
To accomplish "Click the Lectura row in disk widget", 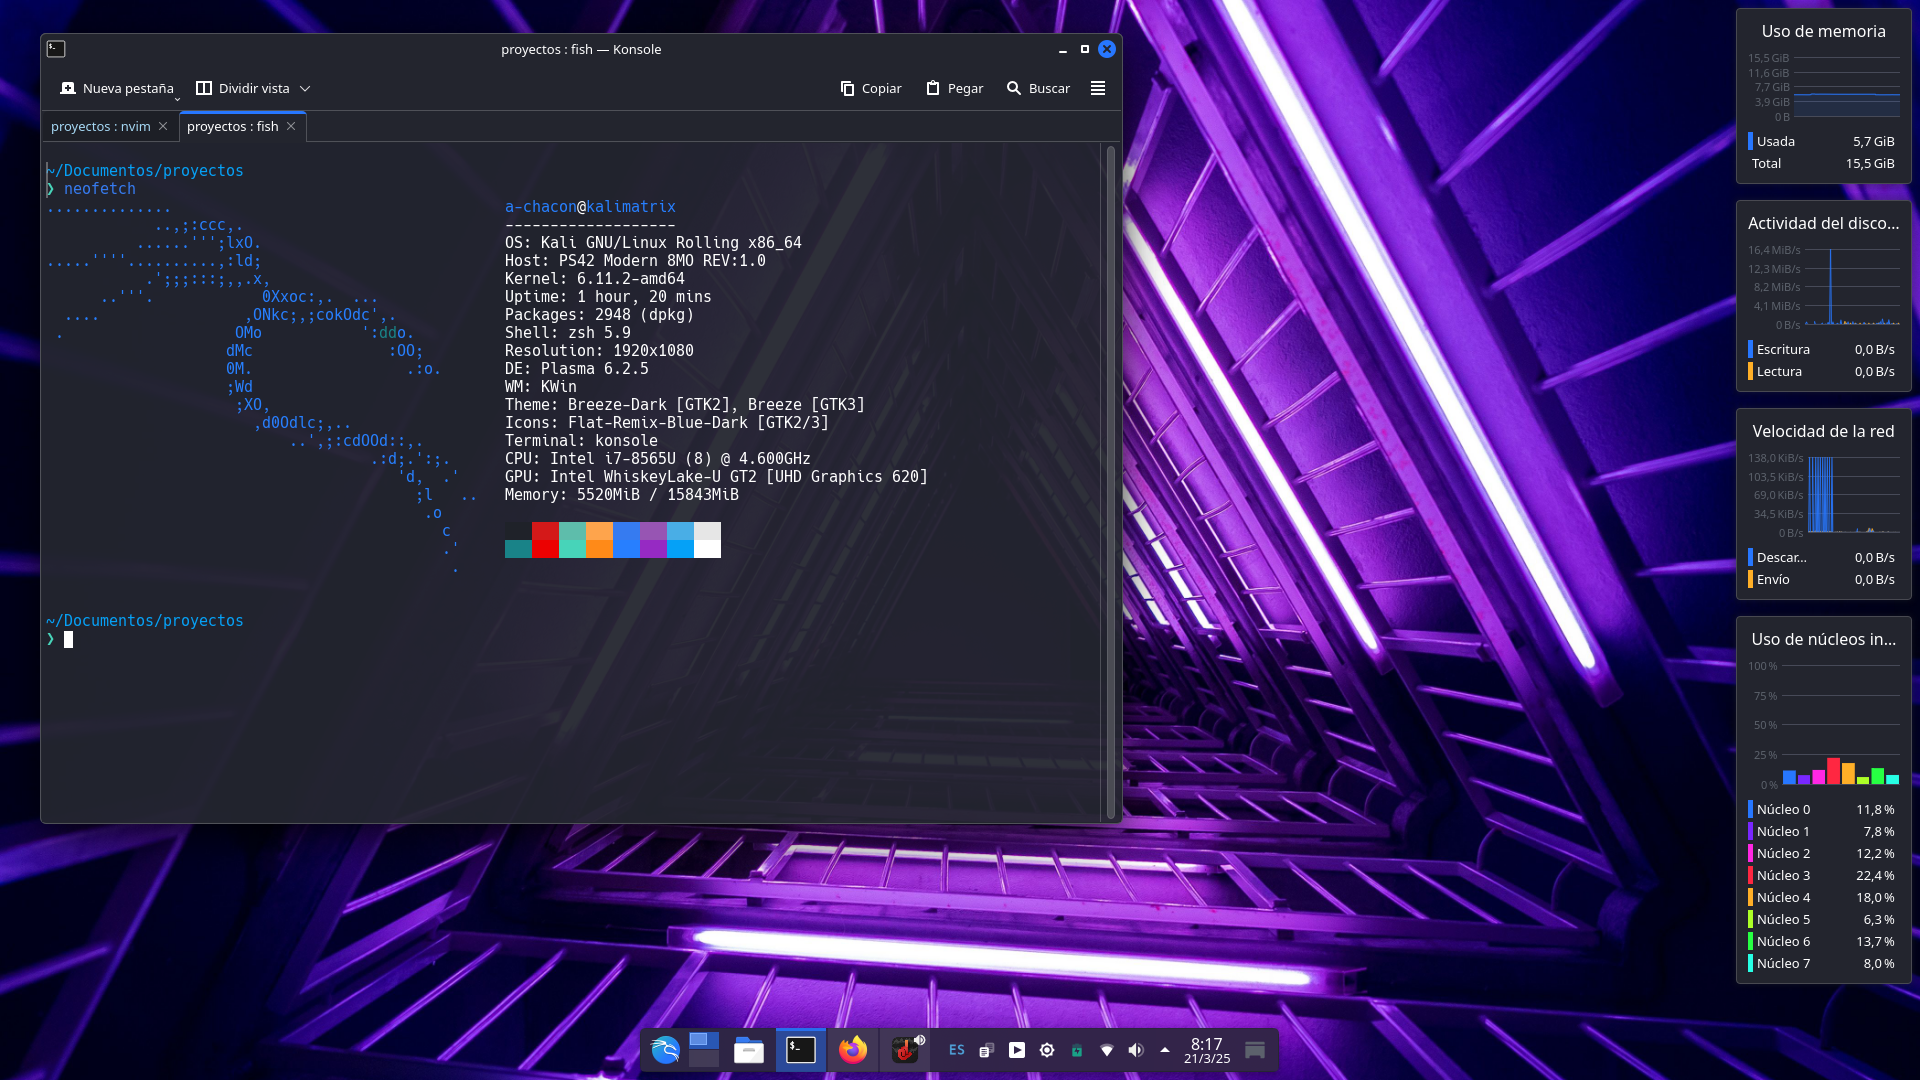I will point(1823,371).
